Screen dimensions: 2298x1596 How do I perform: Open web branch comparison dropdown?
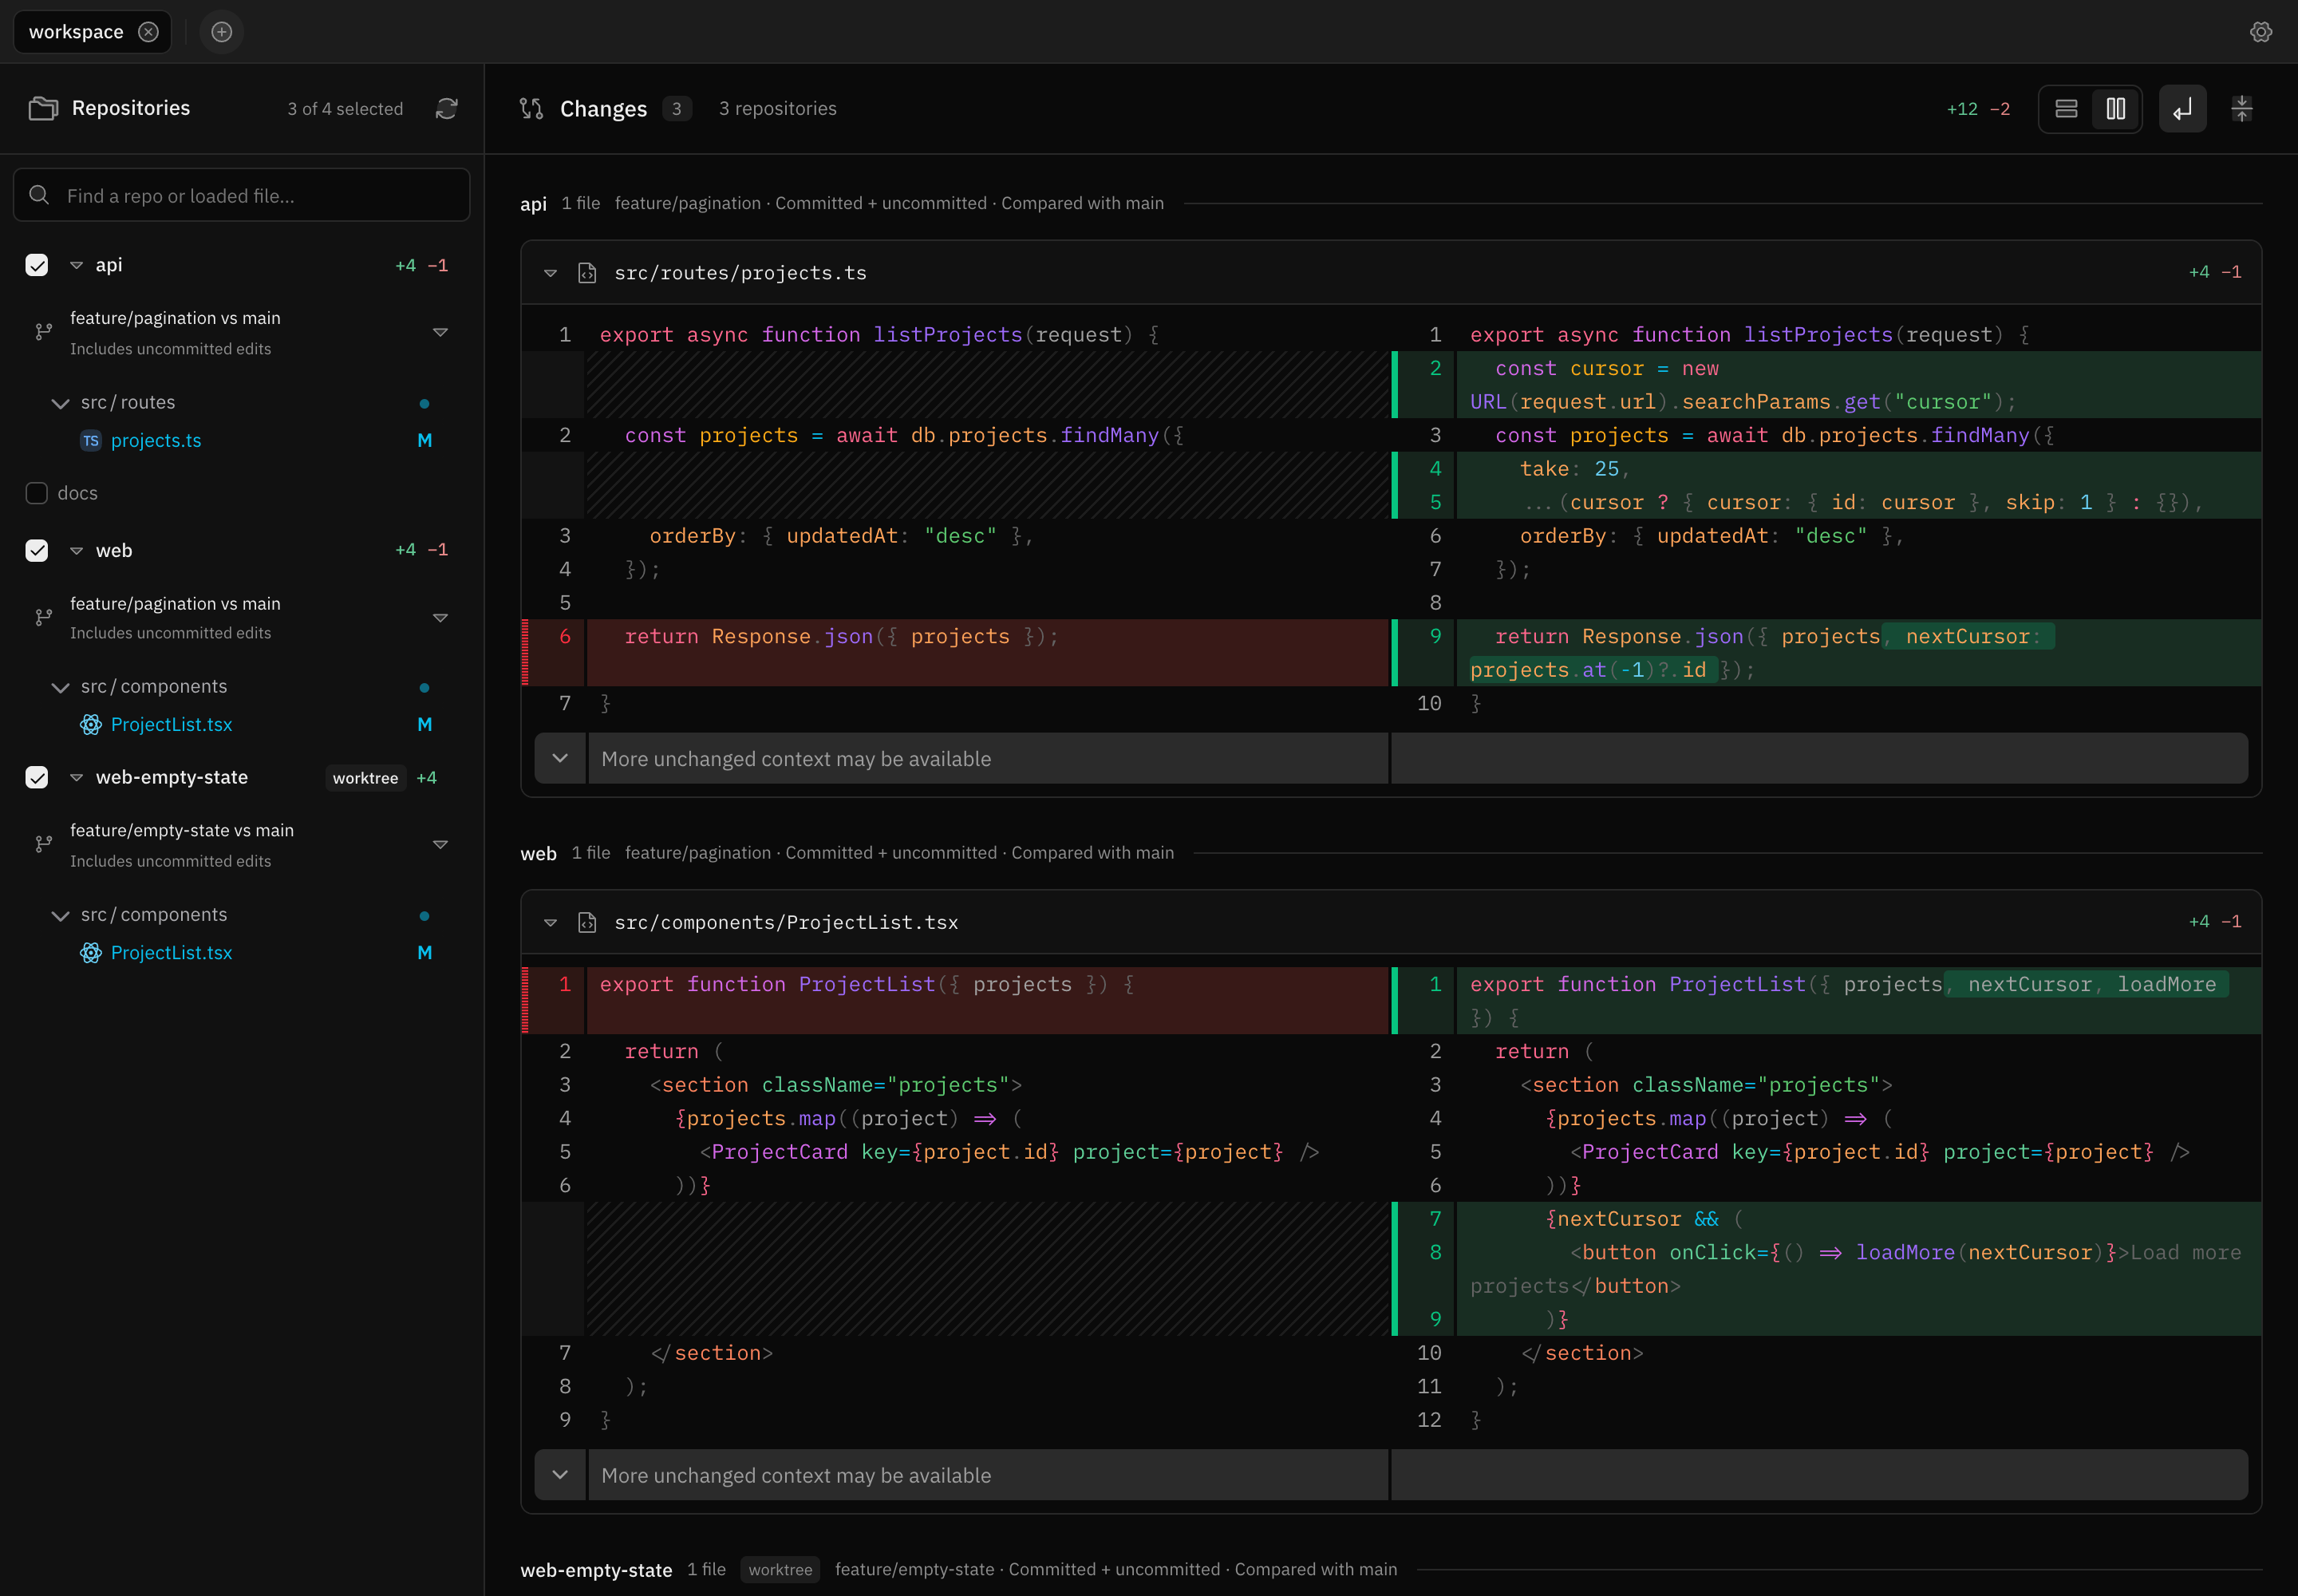tap(440, 618)
